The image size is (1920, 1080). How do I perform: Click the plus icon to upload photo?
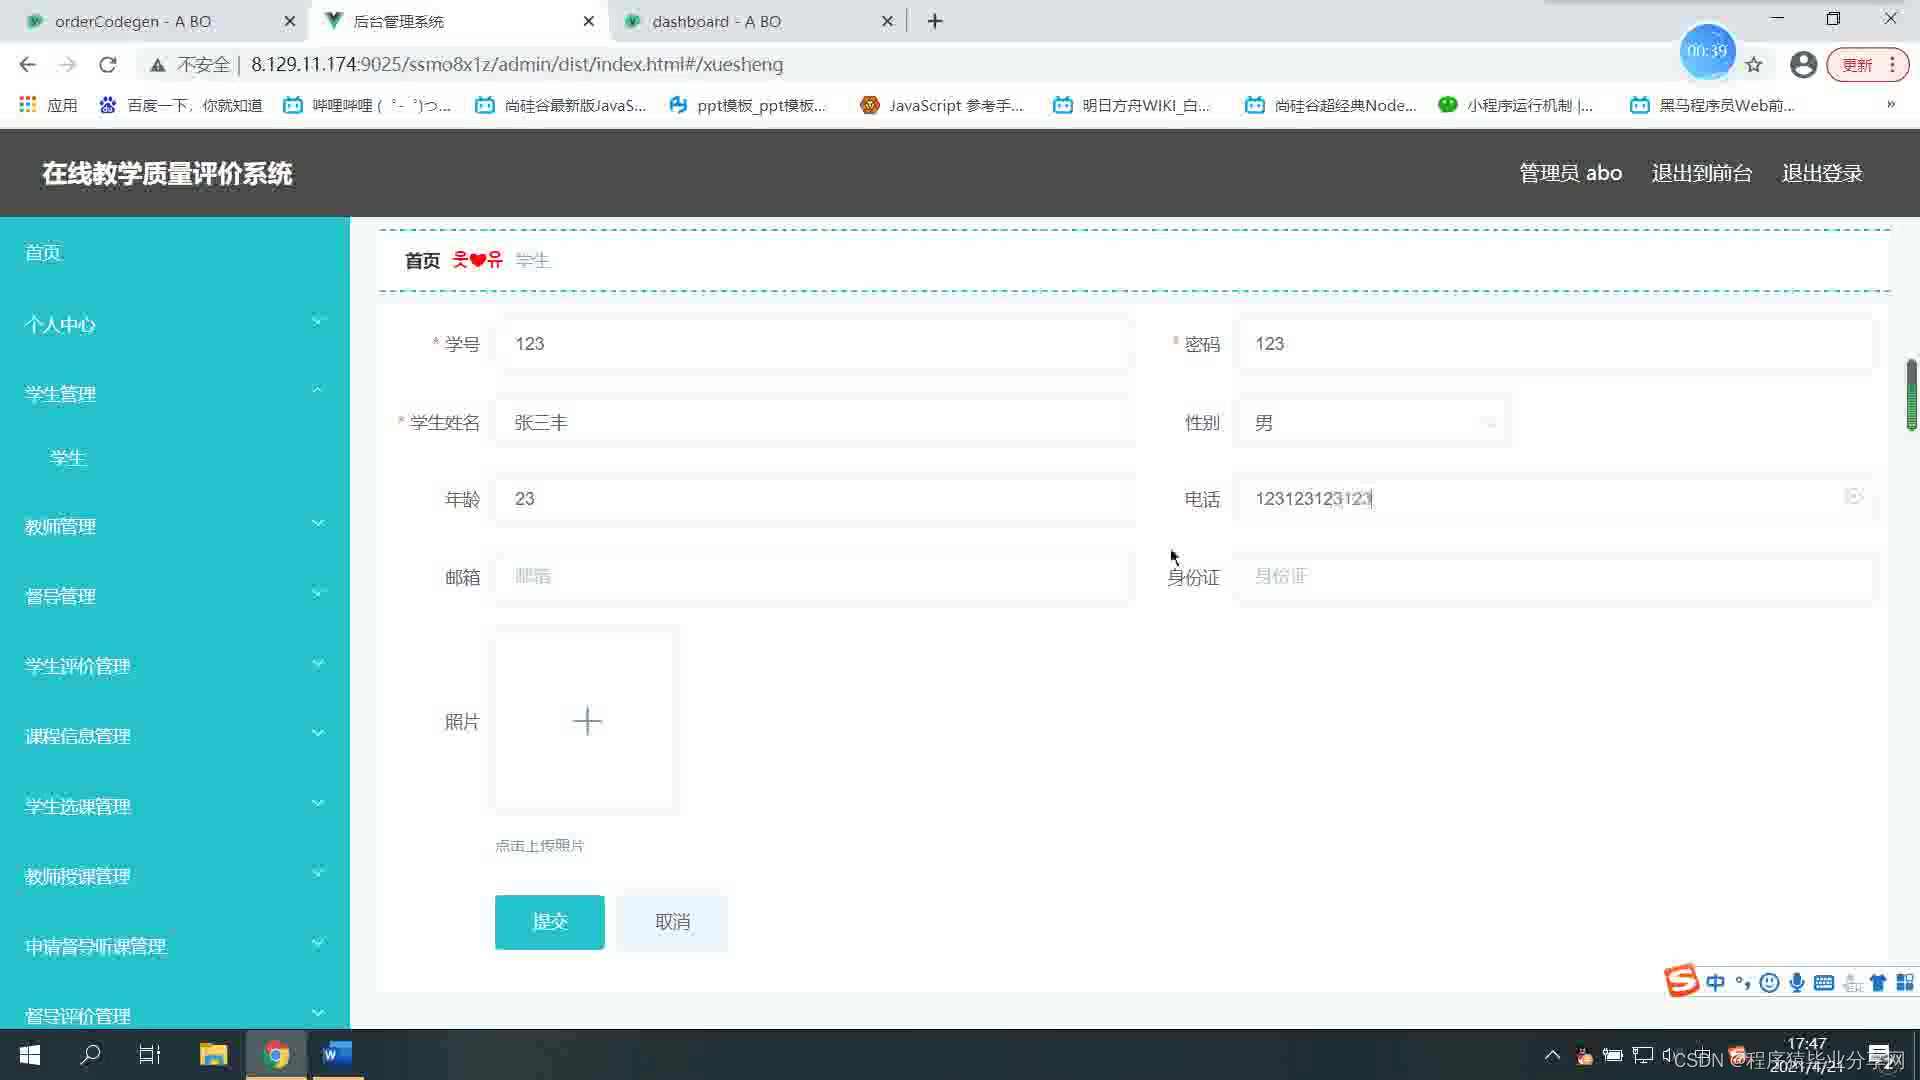coord(587,721)
